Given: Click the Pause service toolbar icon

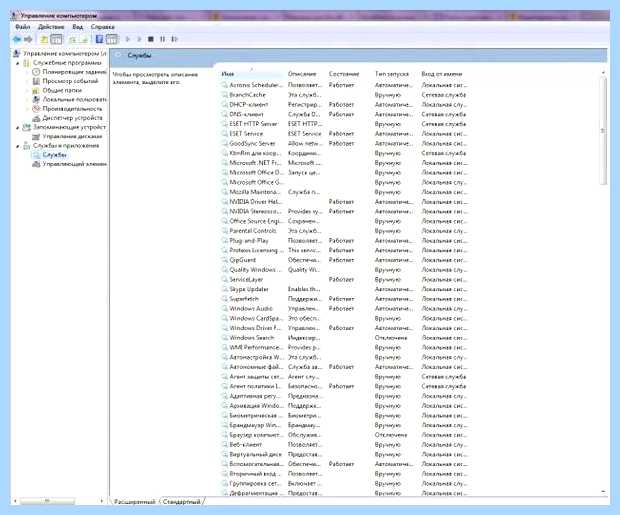Looking at the screenshot, I should tap(163, 39).
